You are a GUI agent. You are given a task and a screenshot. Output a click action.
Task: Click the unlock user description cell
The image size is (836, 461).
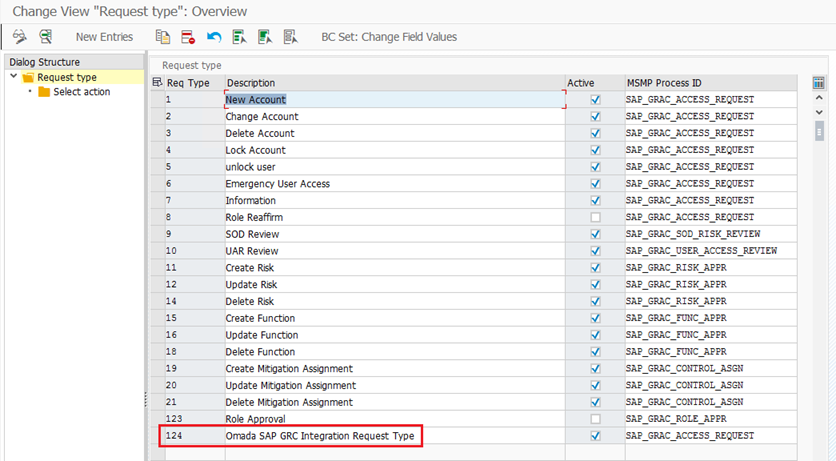point(395,167)
